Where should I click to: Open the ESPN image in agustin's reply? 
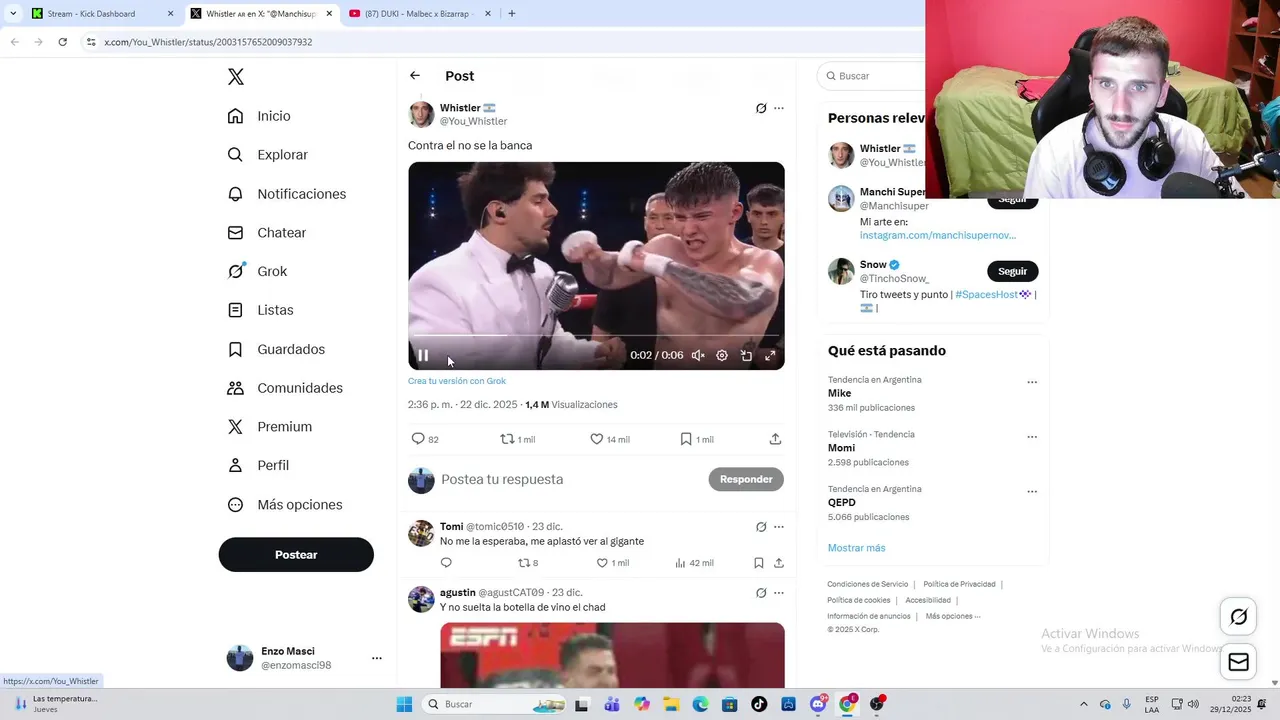(x=612, y=655)
